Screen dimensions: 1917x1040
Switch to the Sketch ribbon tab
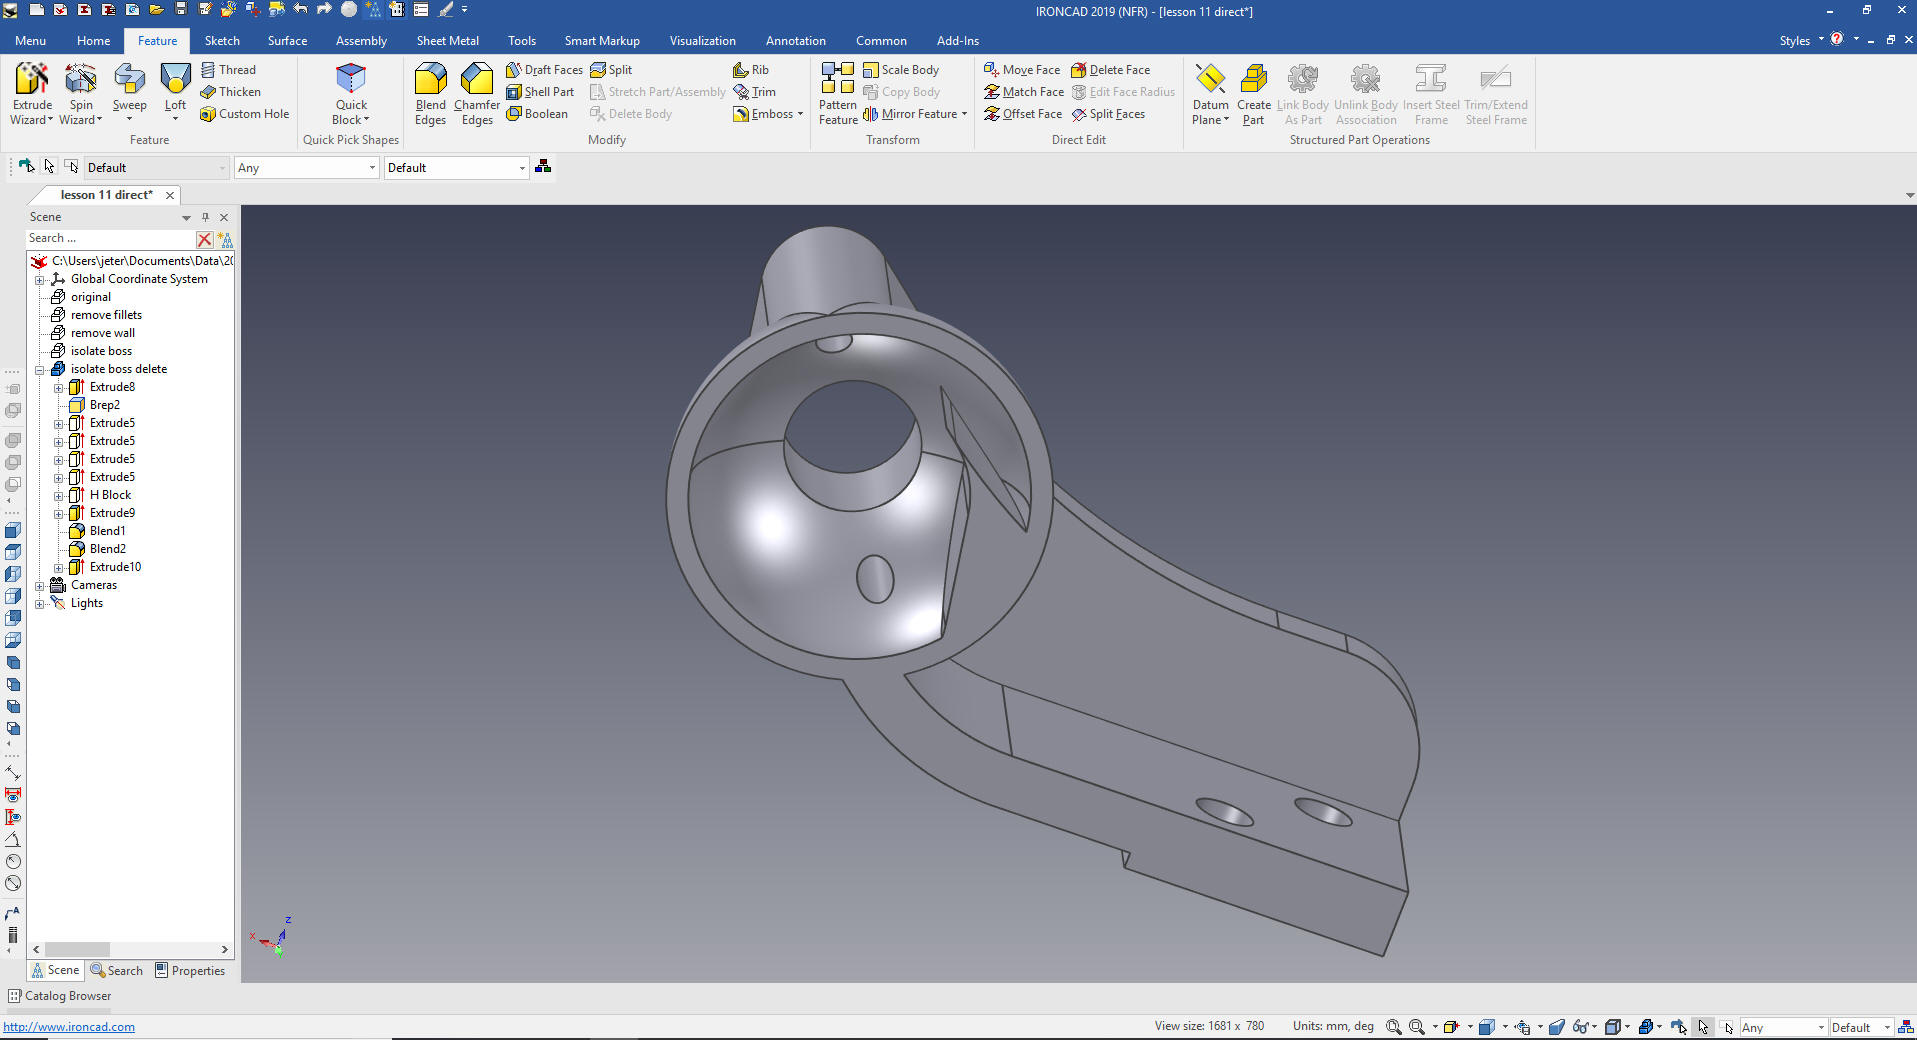[222, 41]
